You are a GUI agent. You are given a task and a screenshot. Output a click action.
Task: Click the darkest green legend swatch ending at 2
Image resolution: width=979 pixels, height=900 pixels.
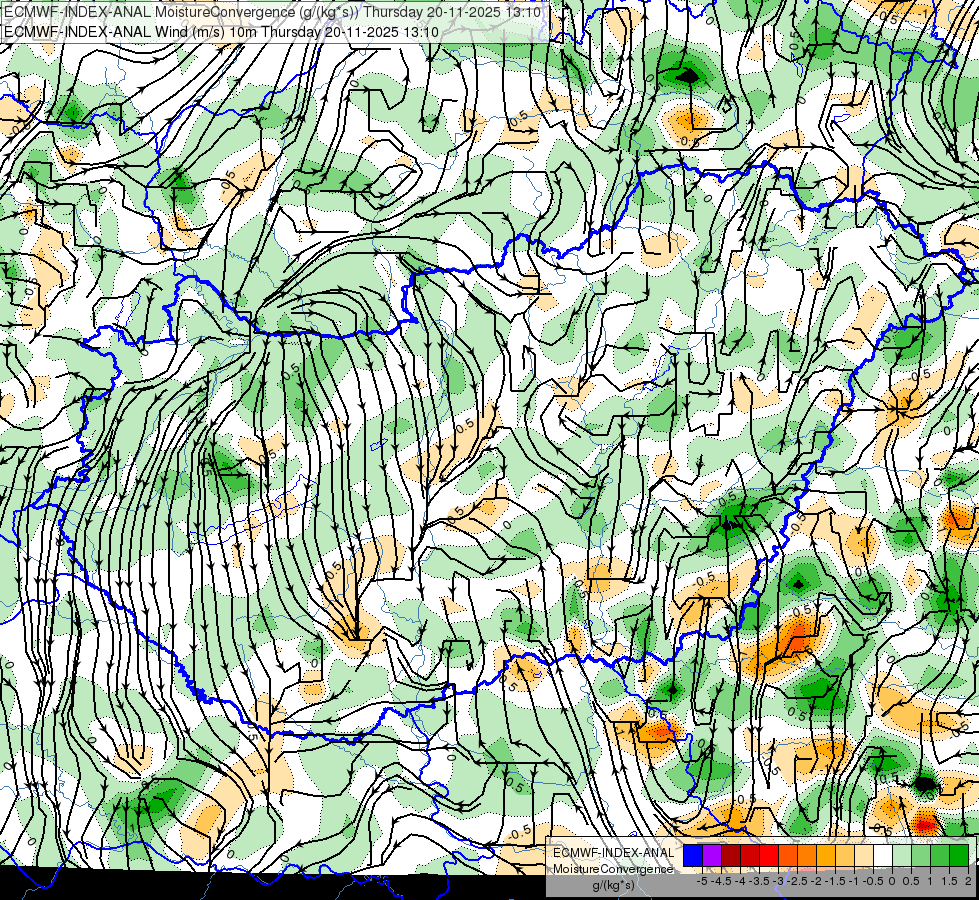click(x=959, y=856)
